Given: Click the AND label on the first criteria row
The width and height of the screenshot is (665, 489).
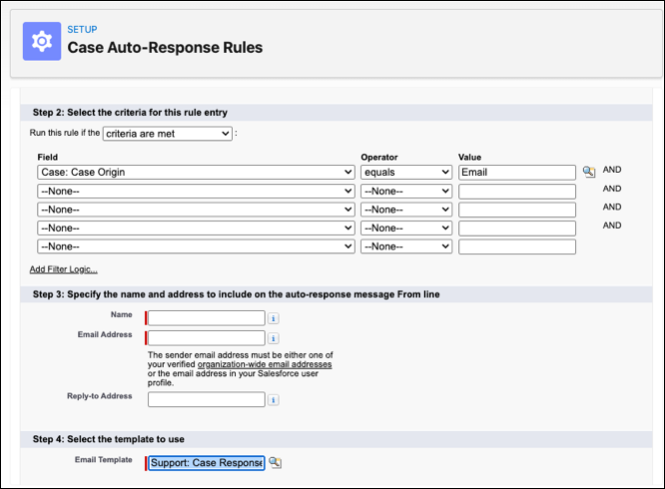Looking at the screenshot, I should pyautogui.click(x=612, y=170).
